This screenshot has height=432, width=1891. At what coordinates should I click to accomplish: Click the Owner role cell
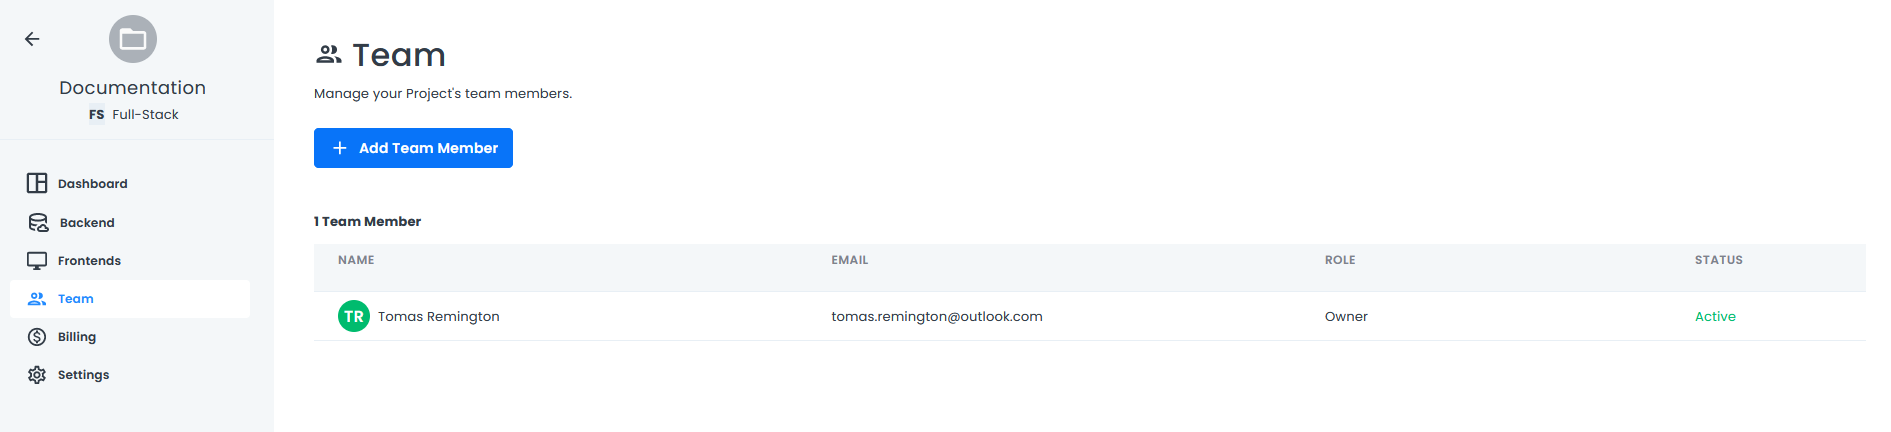(1346, 317)
